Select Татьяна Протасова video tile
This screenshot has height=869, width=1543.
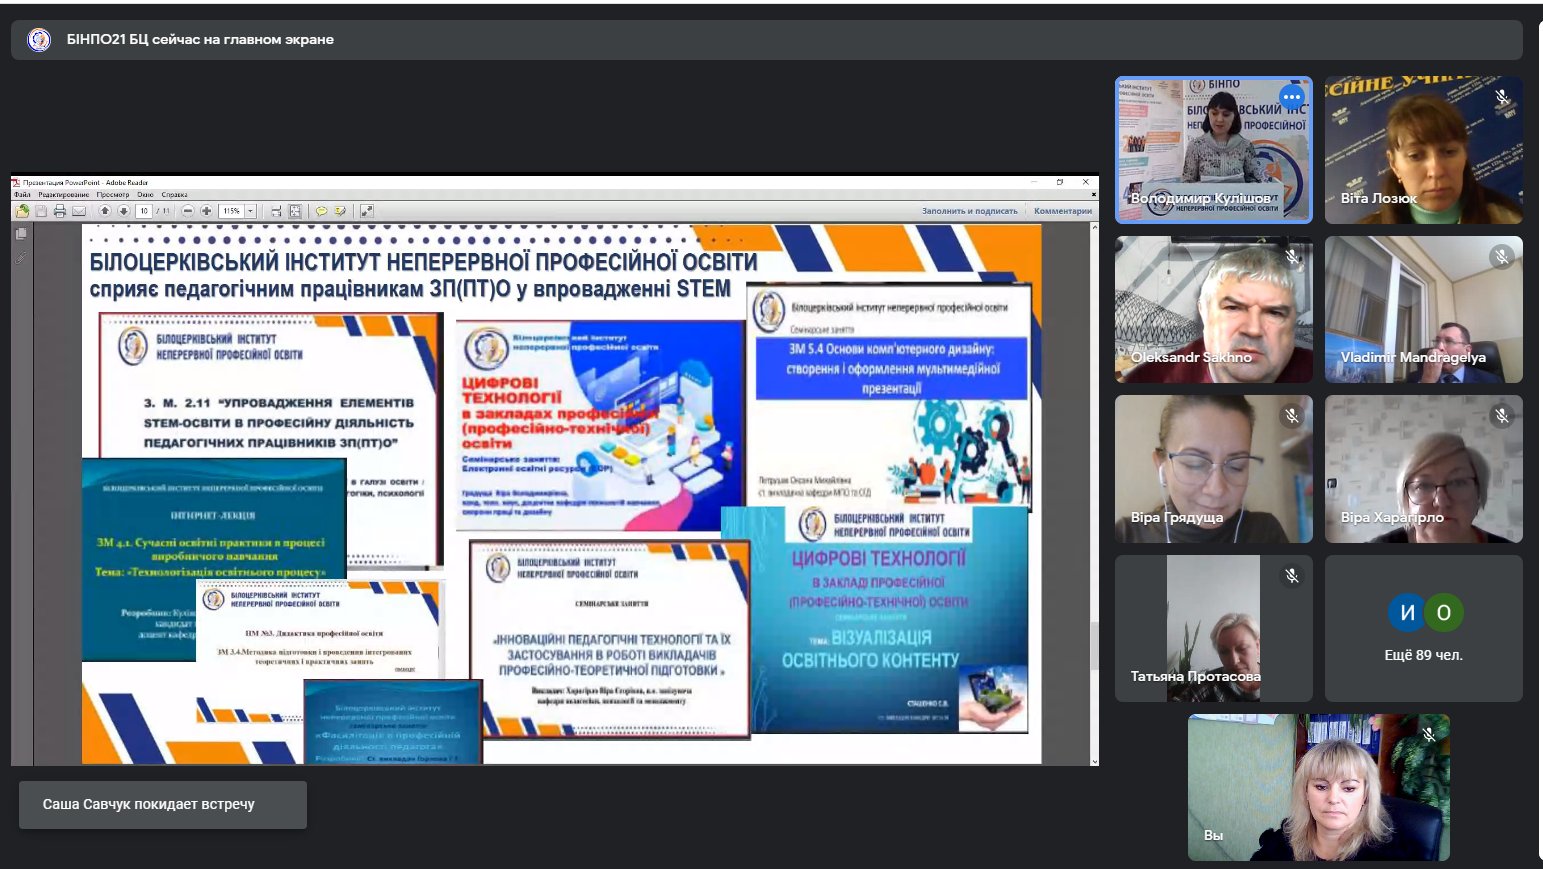click(x=1213, y=628)
